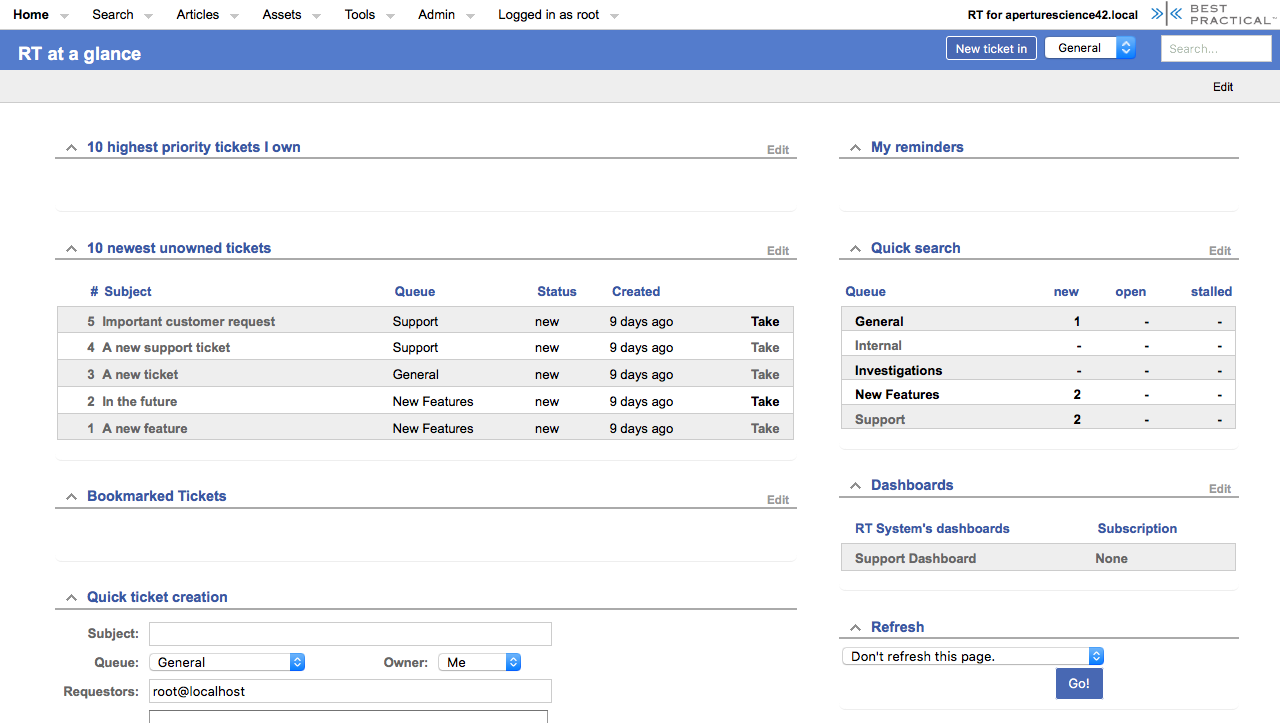Collapse the Quick ticket creation arrow
This screenshot has width=1280, height=723.
click(71, 597)
